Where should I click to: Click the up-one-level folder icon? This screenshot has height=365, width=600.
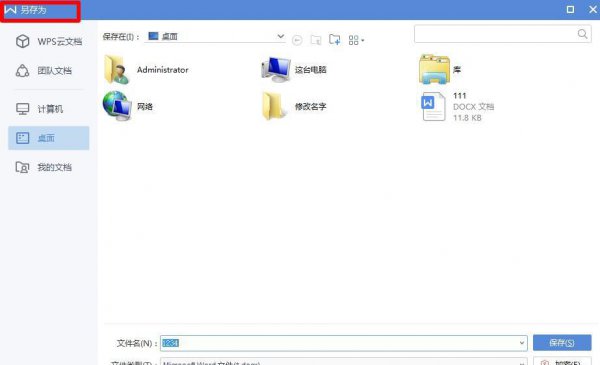click(316, 40)
